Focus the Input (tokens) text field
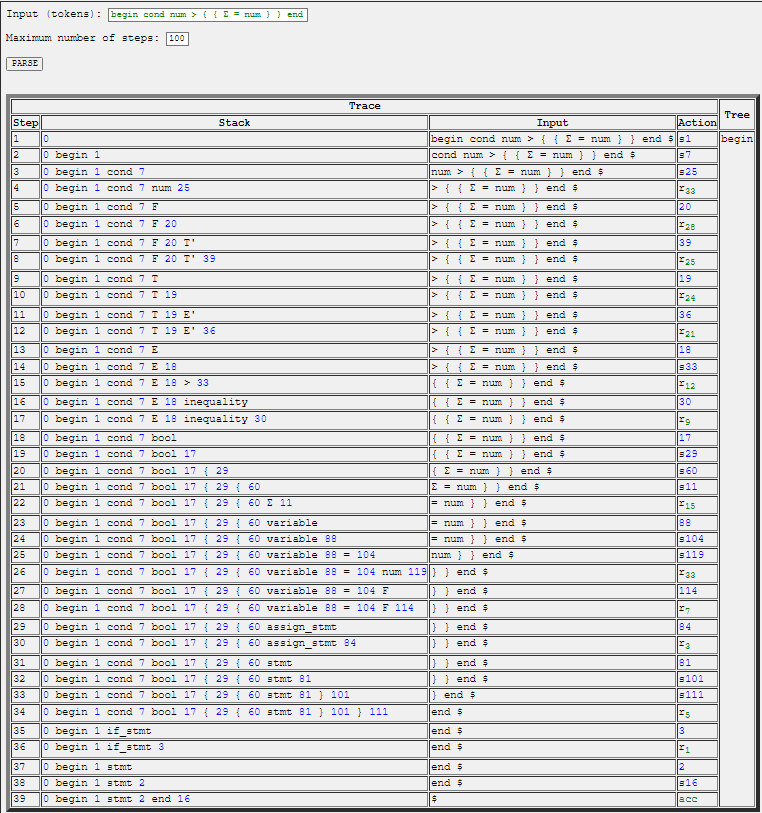 (x=208, y=15)
